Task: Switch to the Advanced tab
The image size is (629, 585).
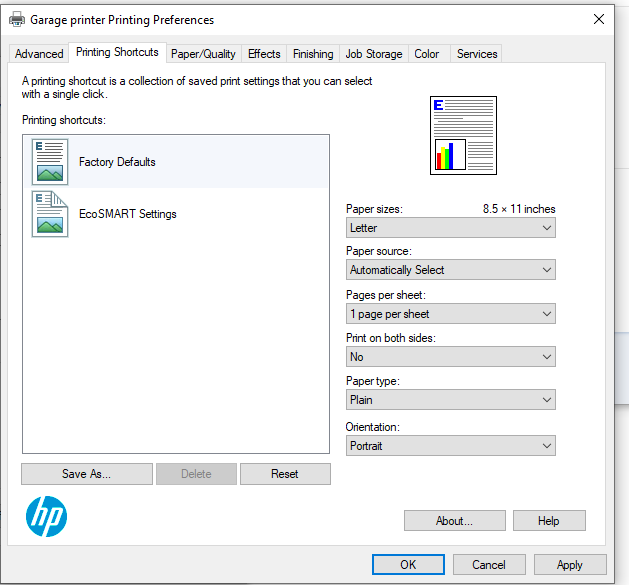Action: 39,54
